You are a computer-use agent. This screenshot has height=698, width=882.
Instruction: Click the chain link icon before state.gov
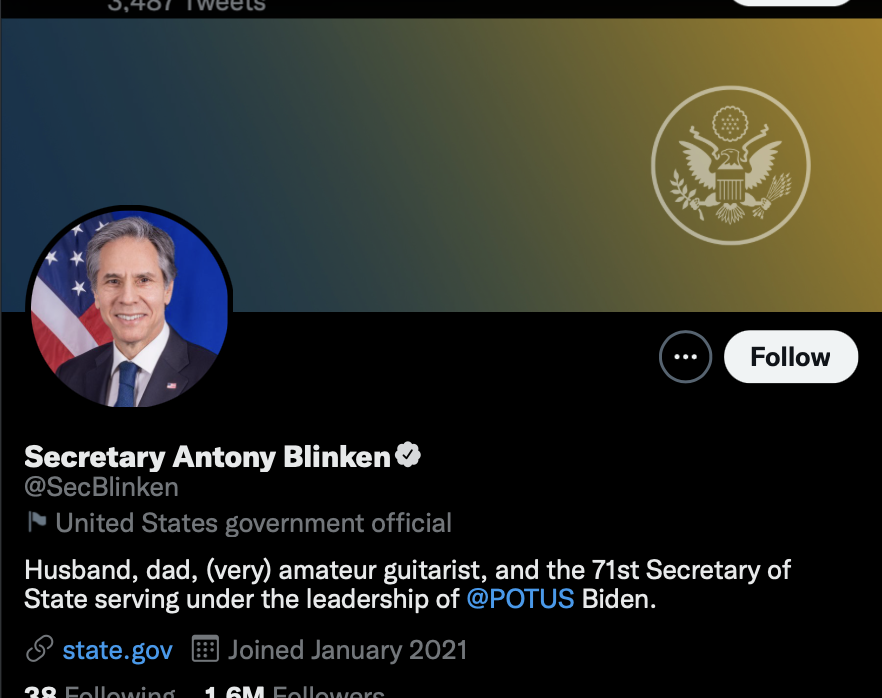(x=39, y=650)
